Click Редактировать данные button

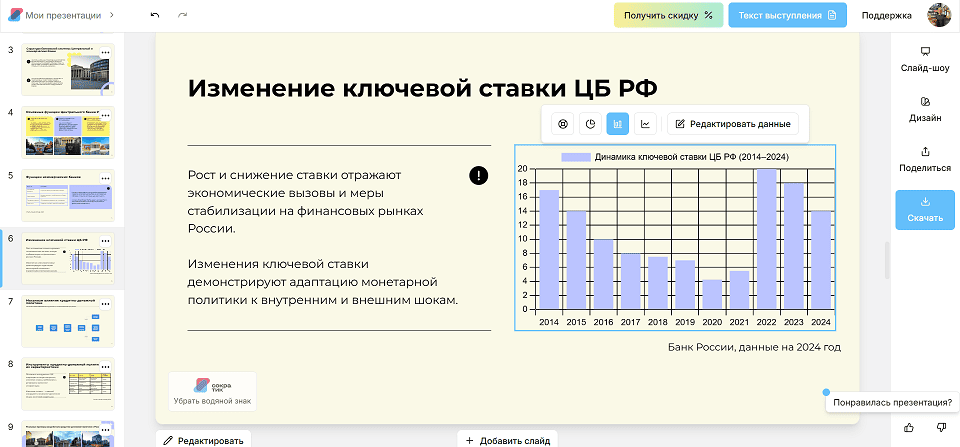click(x=733, y=124)
